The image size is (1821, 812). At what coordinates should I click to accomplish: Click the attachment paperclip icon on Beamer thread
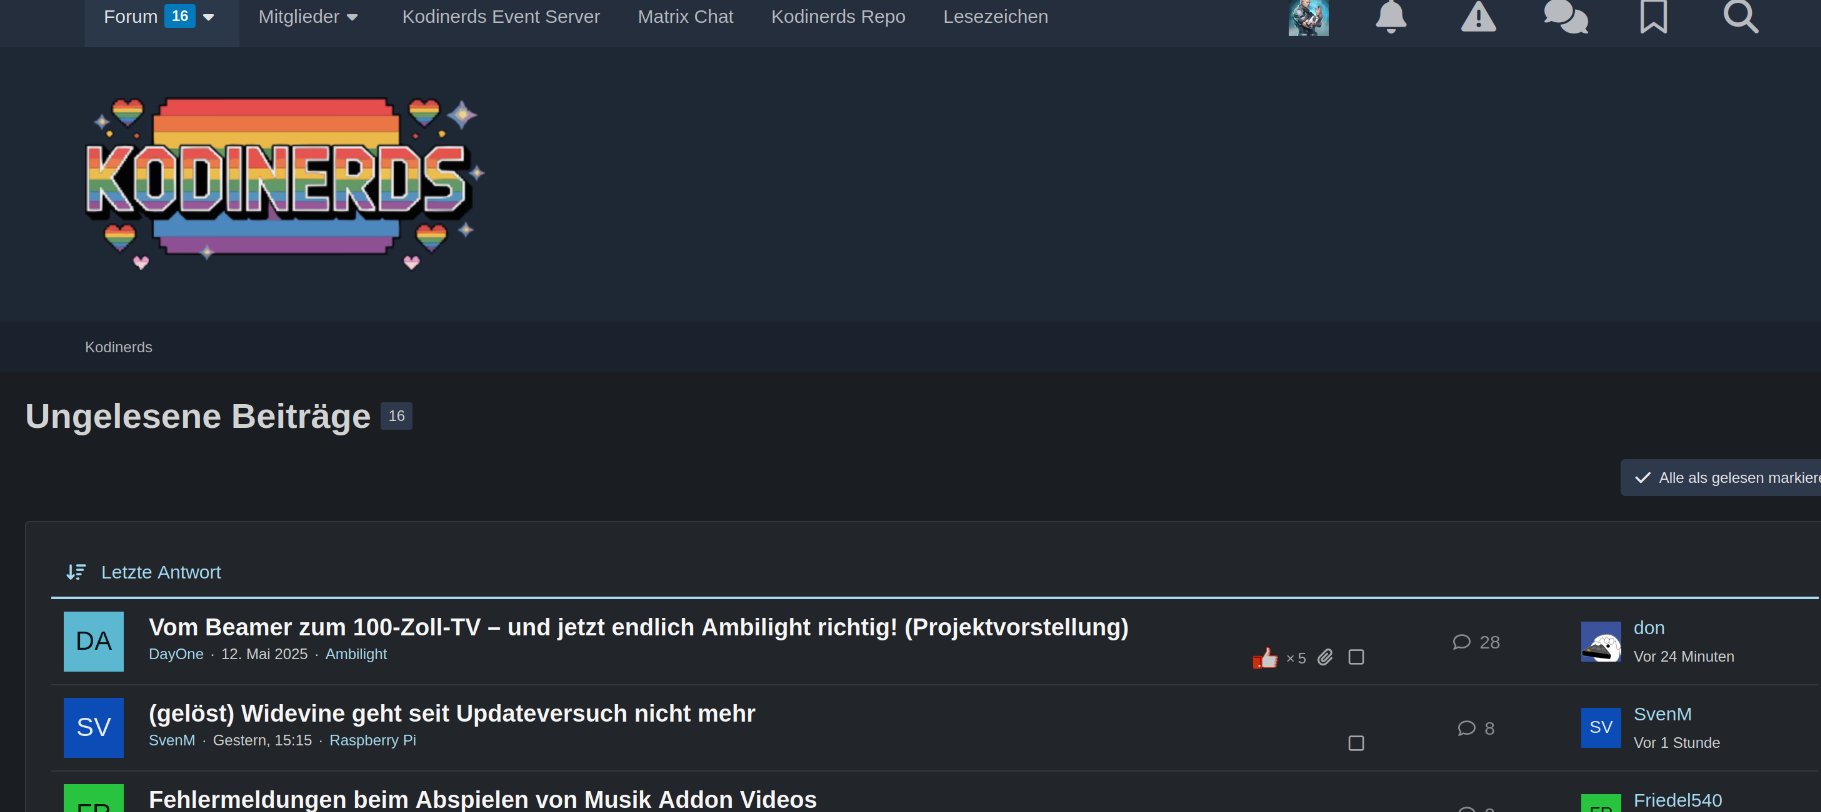[1325, 657]
